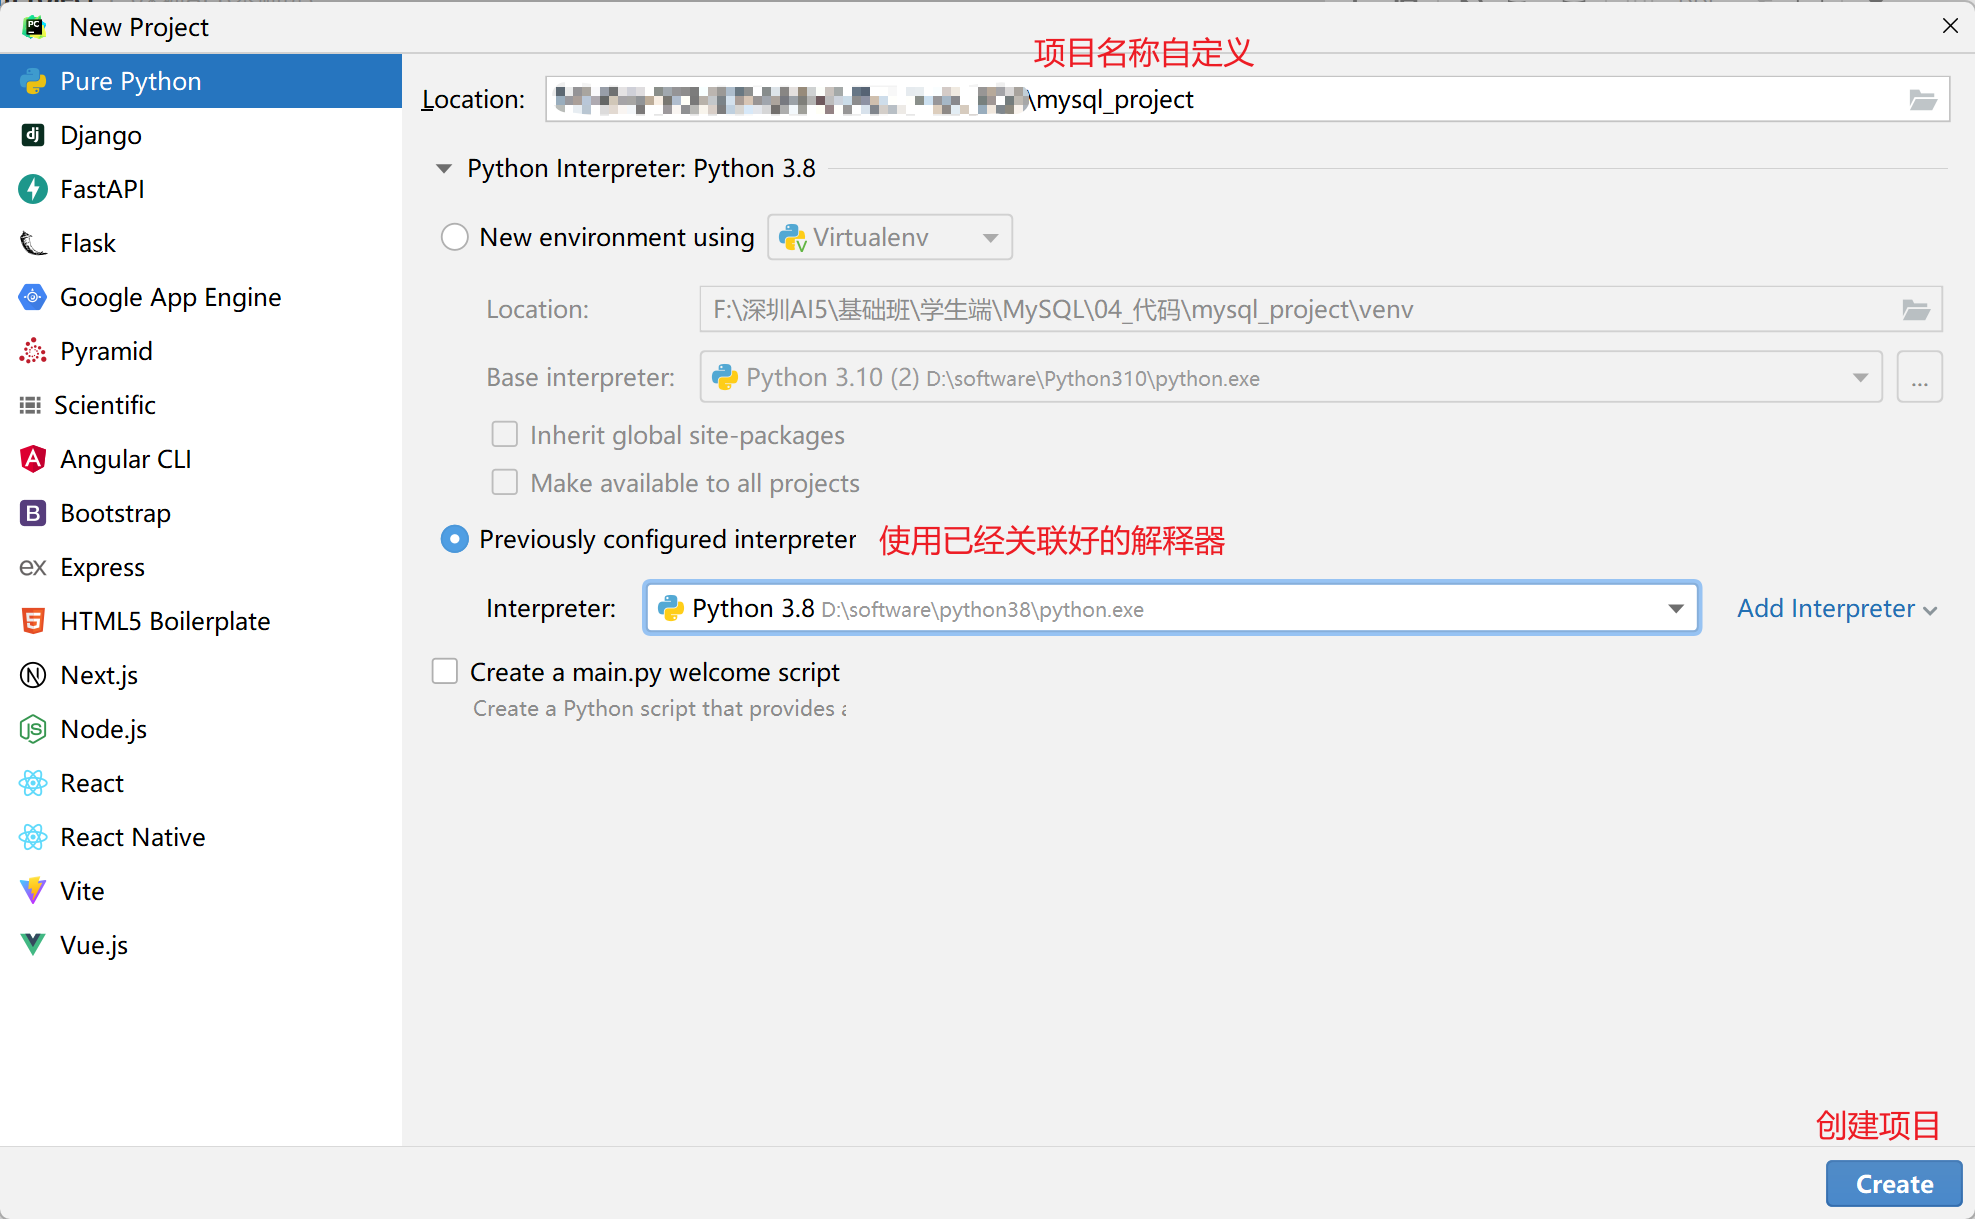This screenshot has height=1219, width=1975.
Task: Select Node.js project type
Action: (x=201, y=729)
